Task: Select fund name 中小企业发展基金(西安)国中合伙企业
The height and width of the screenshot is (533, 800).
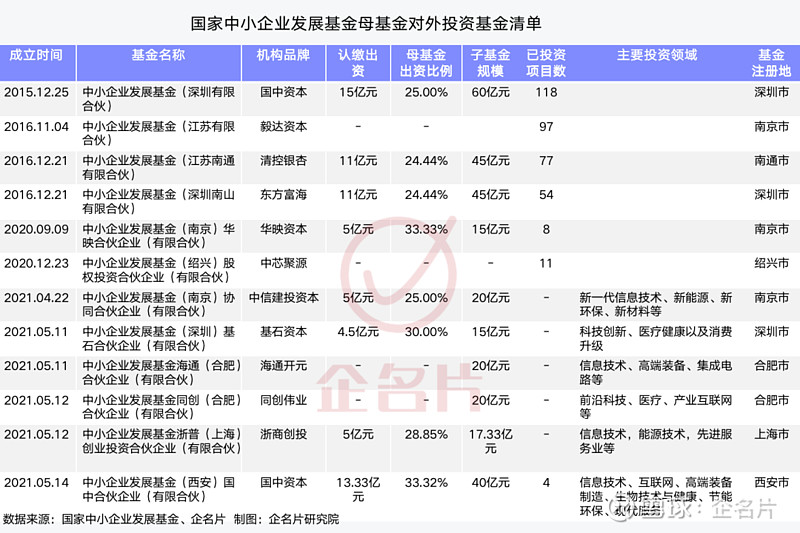Action: pyautogui.click(x=158, y=489)
